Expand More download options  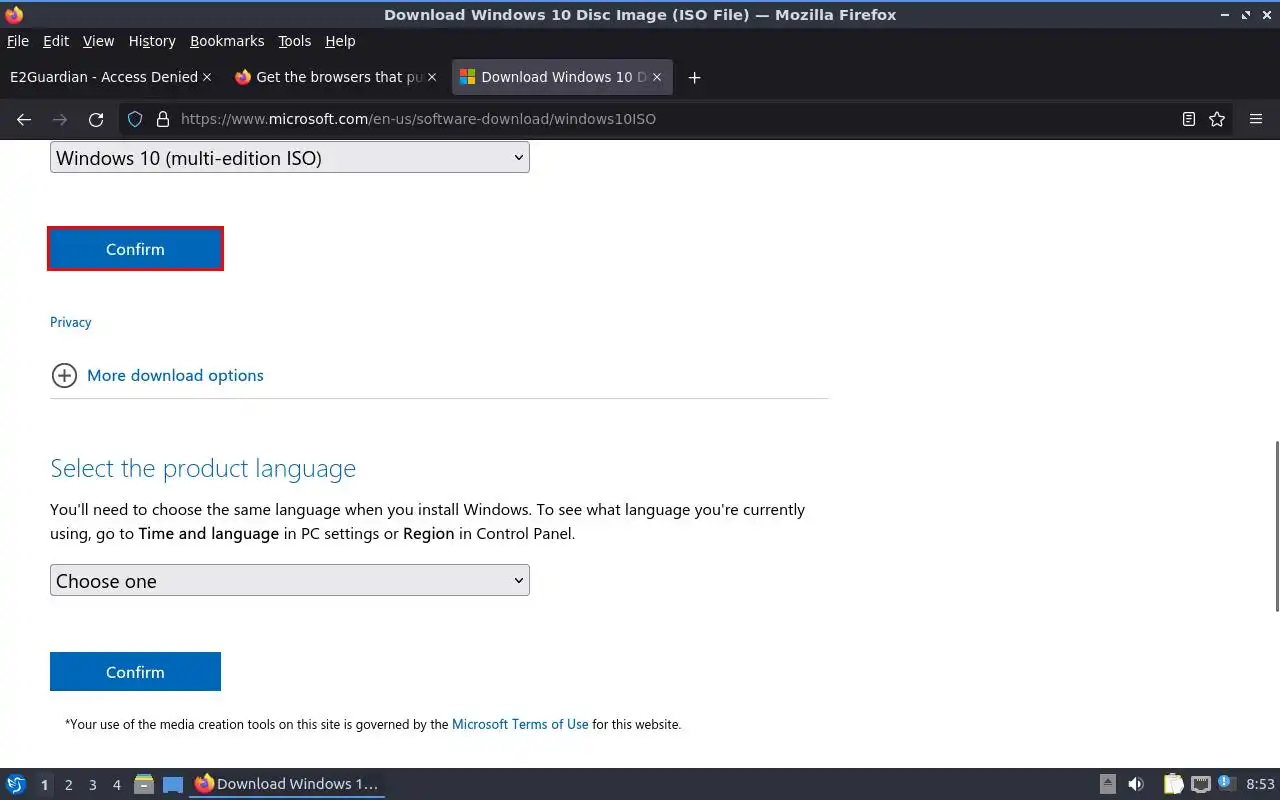(x=157, y=375)
